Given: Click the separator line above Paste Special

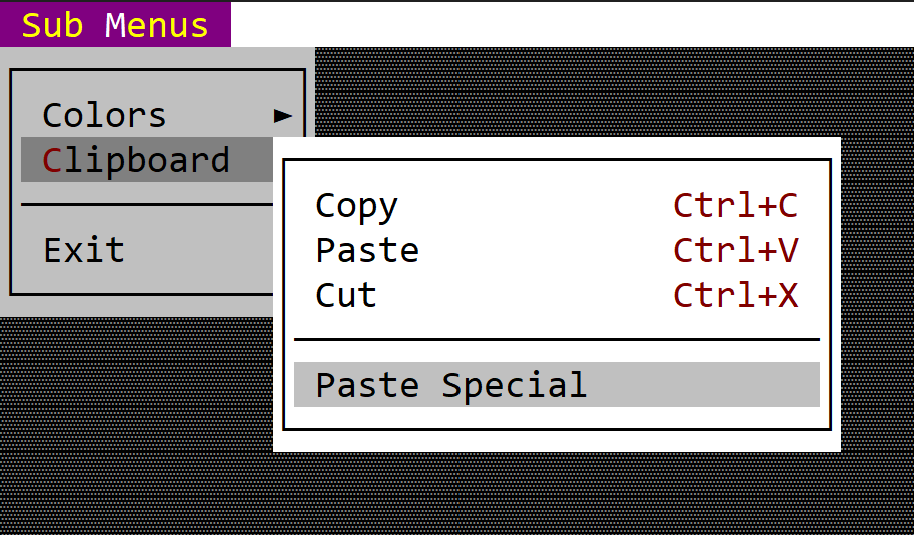Looking at the screenshot, I should (x=557, y=339).
